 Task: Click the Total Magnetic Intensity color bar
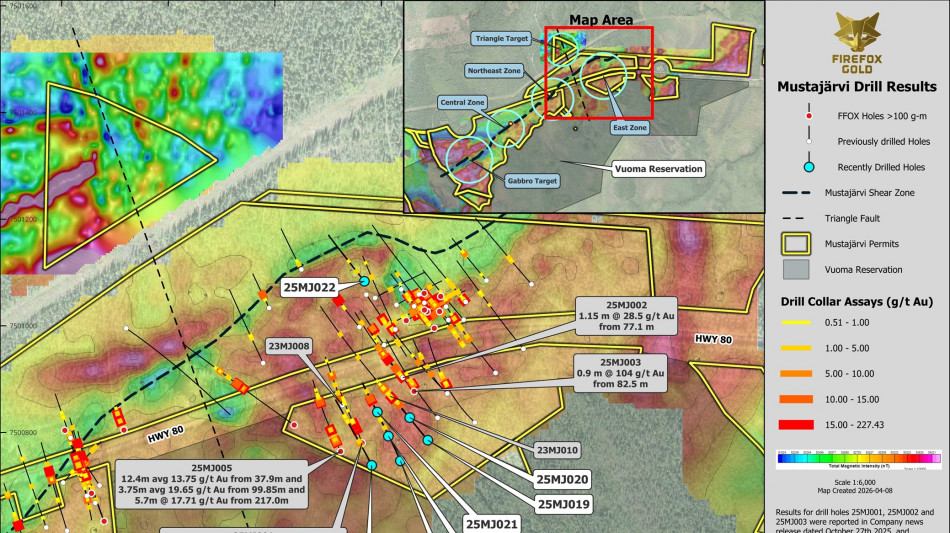pyautogui.click(x=857, y=458)
